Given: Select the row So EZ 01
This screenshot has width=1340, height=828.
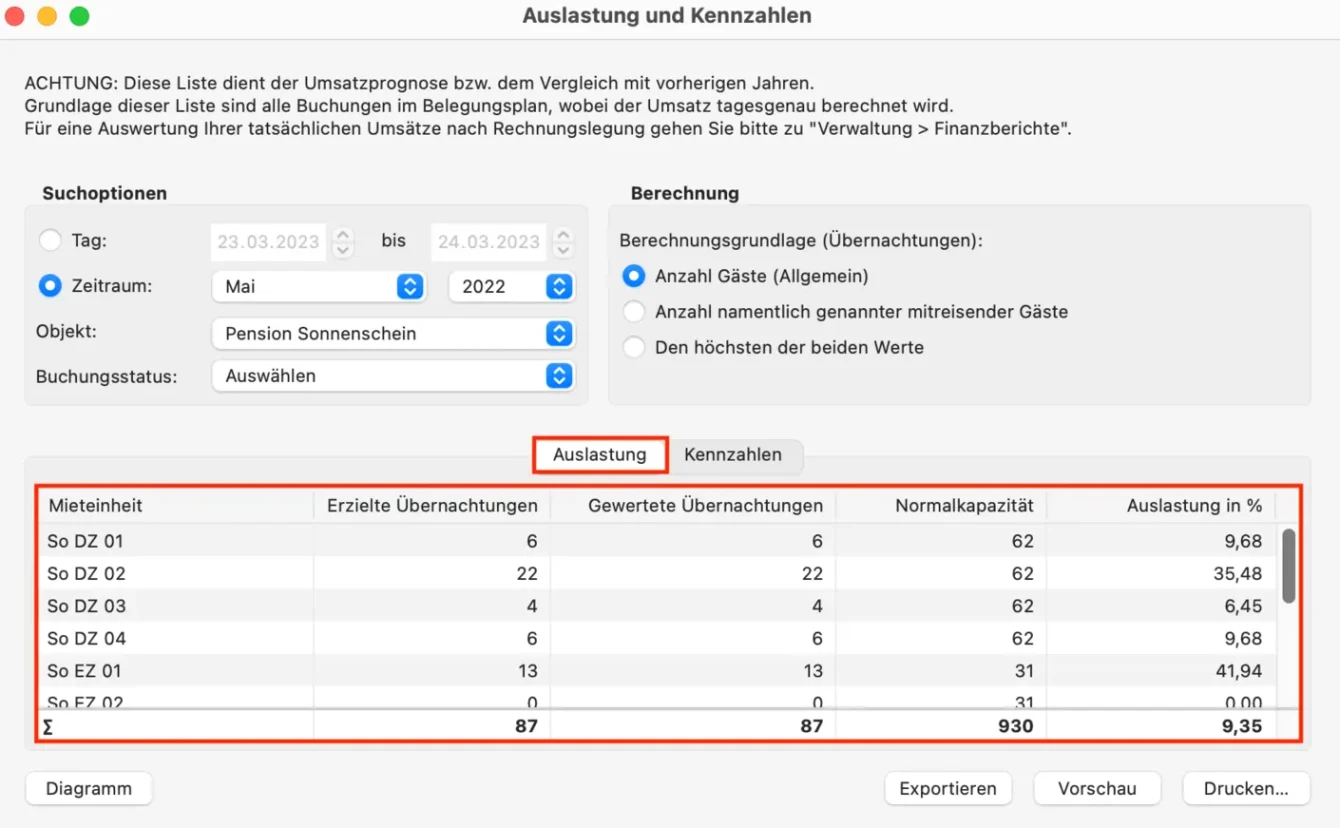Looking at the screenshot, I should (657, 670).
